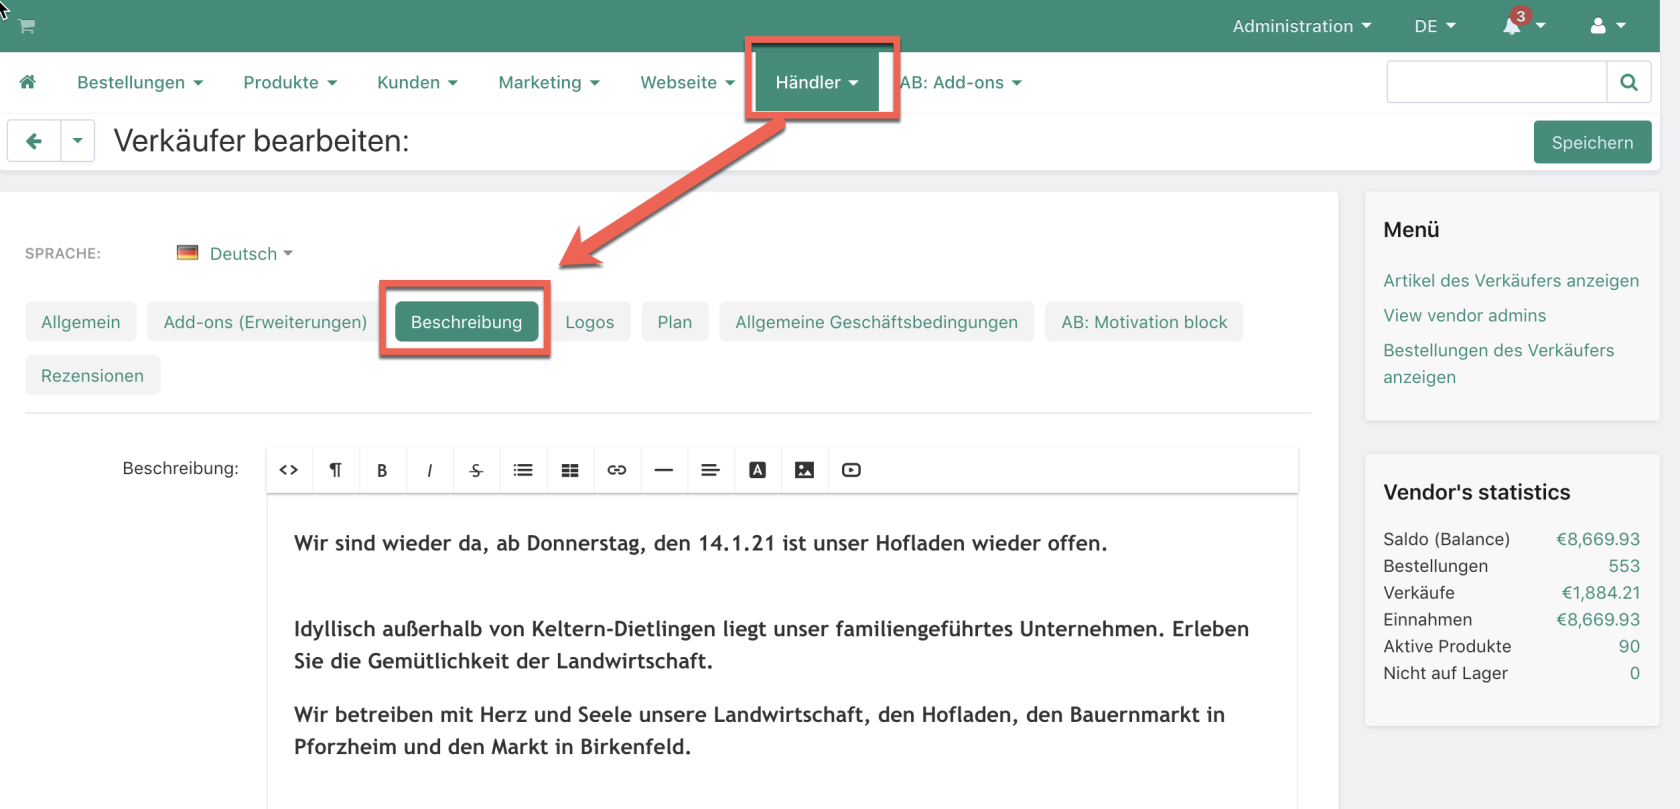Open the user account menu icon
This screenshot has width=1680, height=809.
tap(1598, 26)
